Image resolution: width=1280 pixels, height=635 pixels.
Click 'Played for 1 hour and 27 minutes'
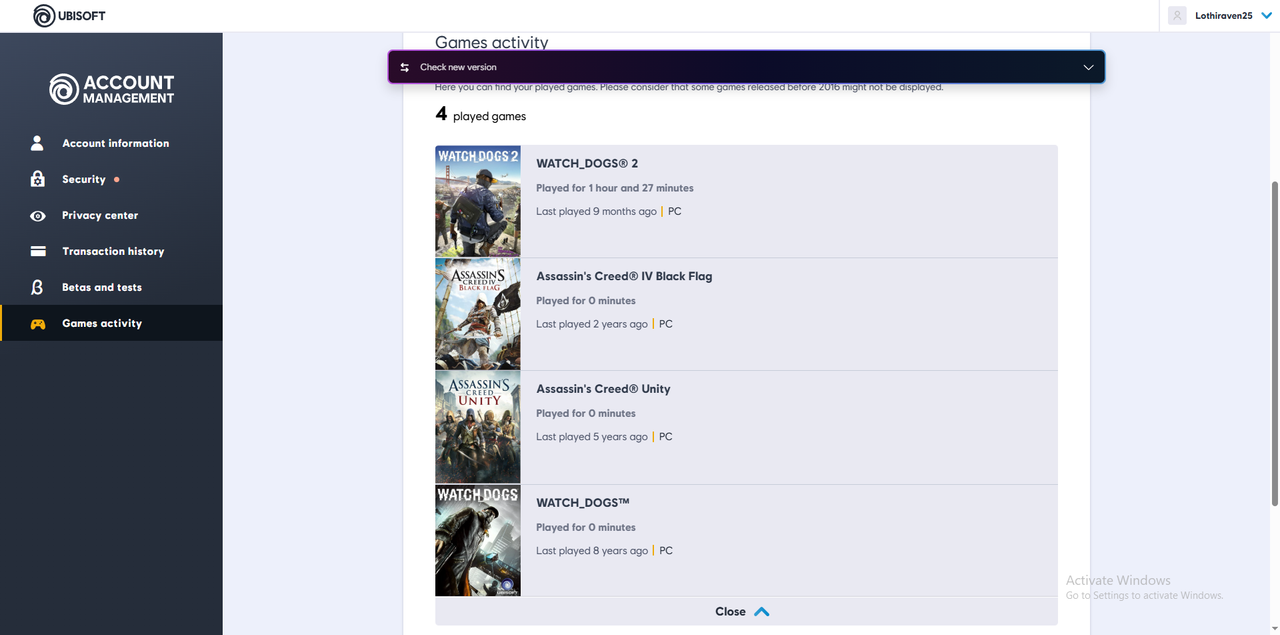[614, 188]
